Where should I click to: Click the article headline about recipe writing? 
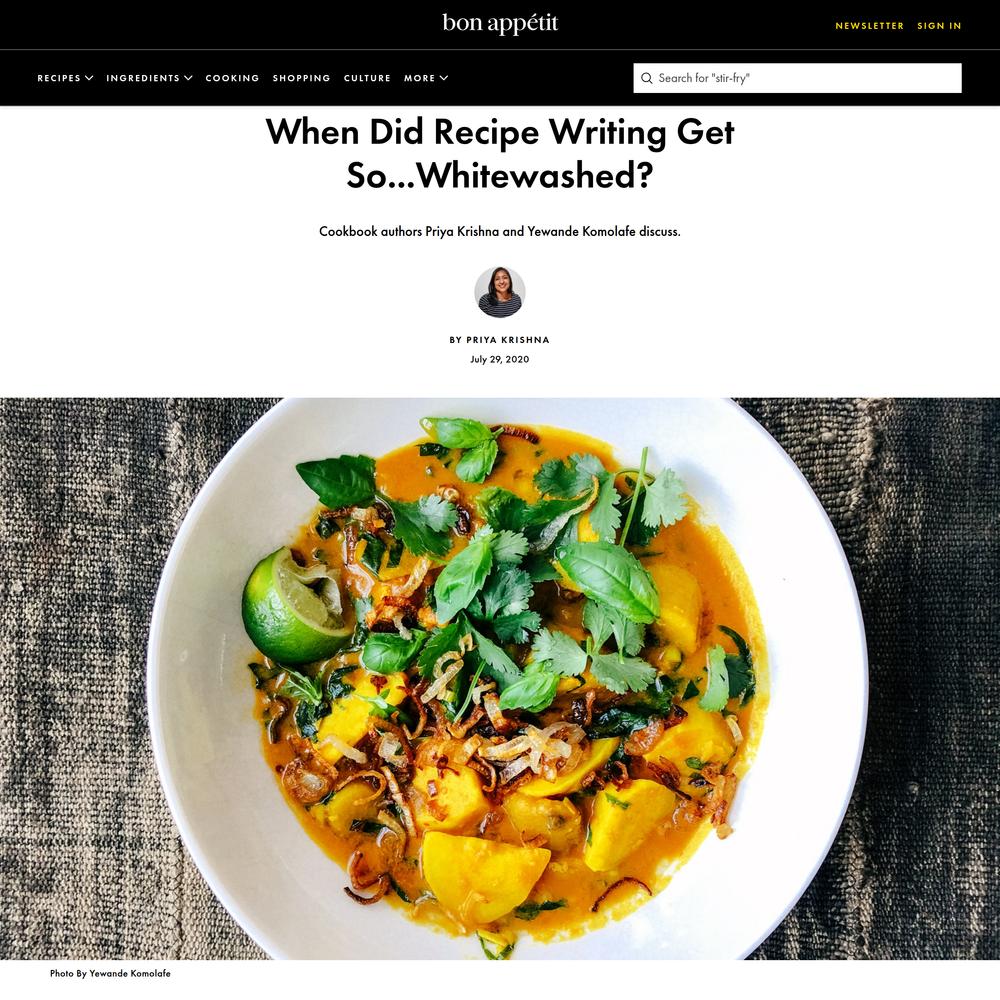coord(500,154)
